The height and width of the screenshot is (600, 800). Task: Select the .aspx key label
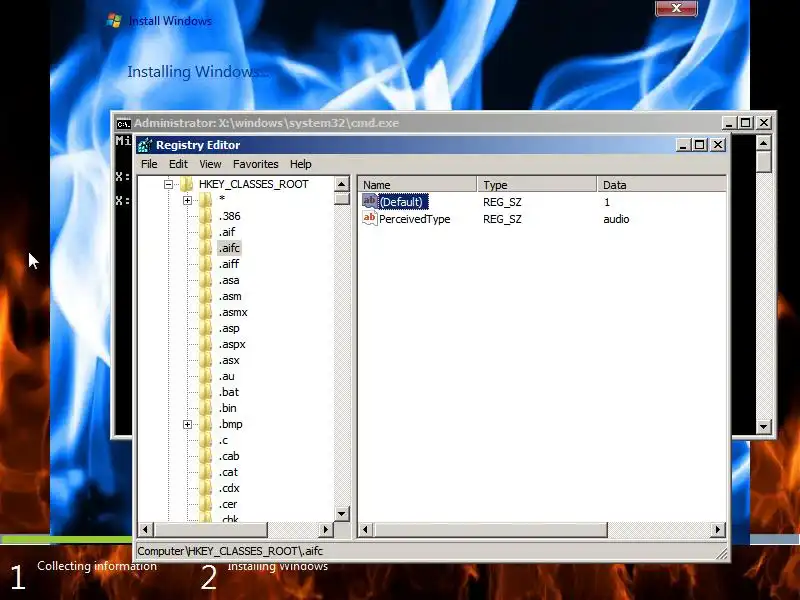click(x=232, y=344)
